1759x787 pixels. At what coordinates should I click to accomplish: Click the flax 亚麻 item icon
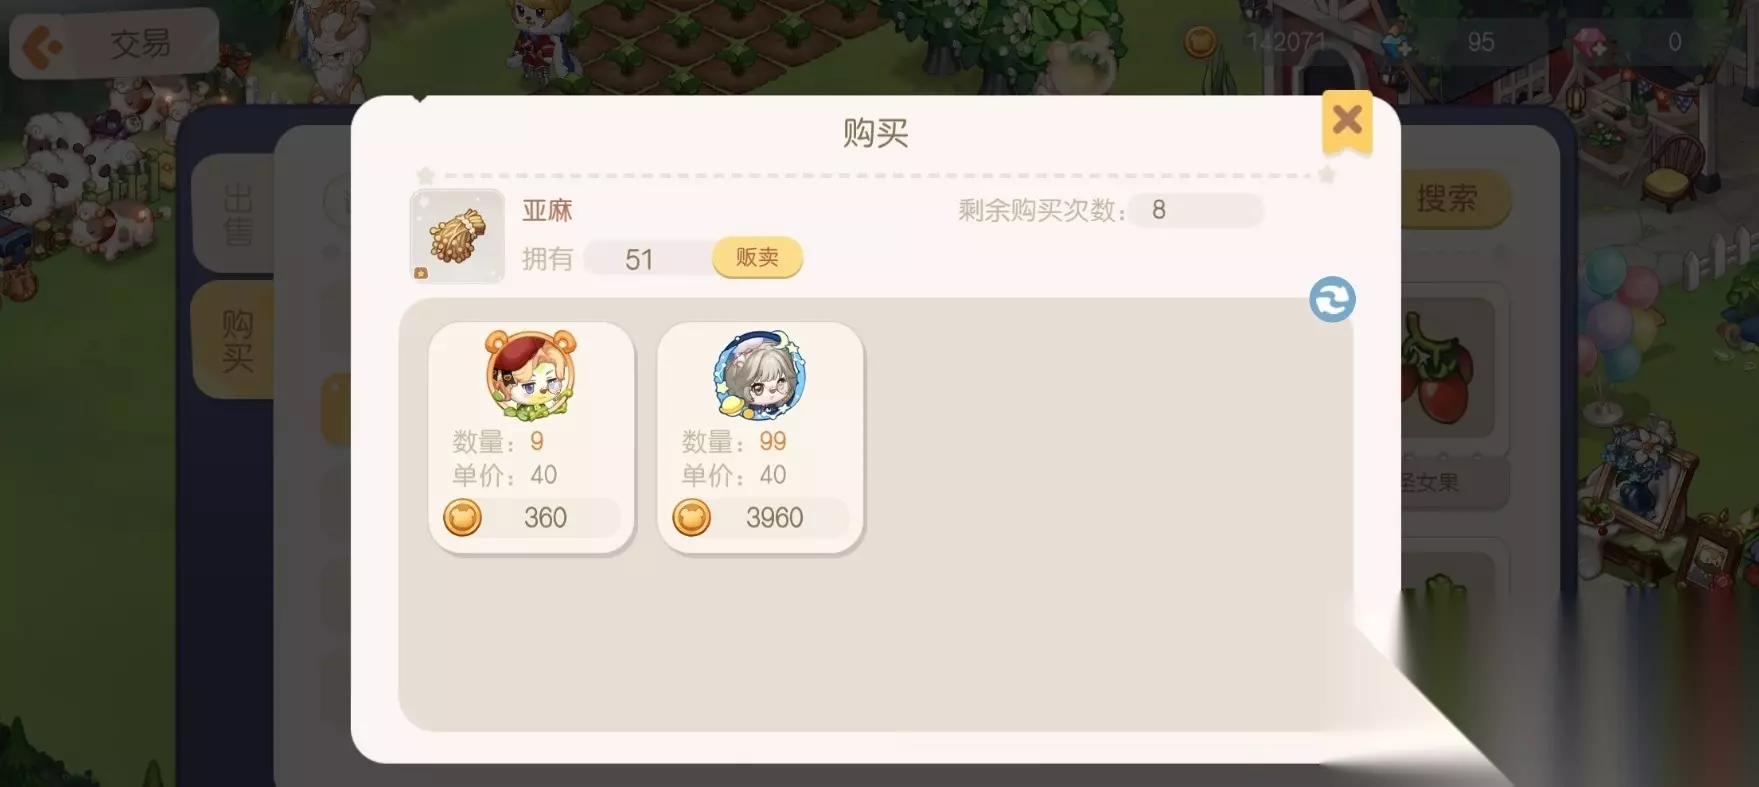[x=457, y=236]
